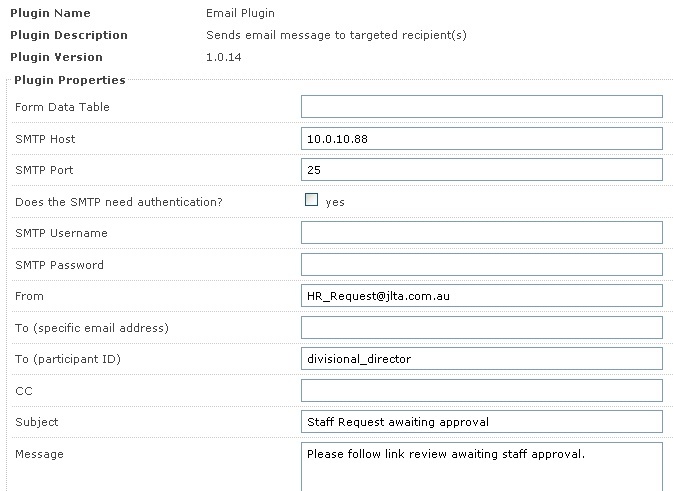Focus the SMTP Host field containing 10.0.10.88
Image resolution: width=673 pixels, height=491 pixels.
coord(481,139)
